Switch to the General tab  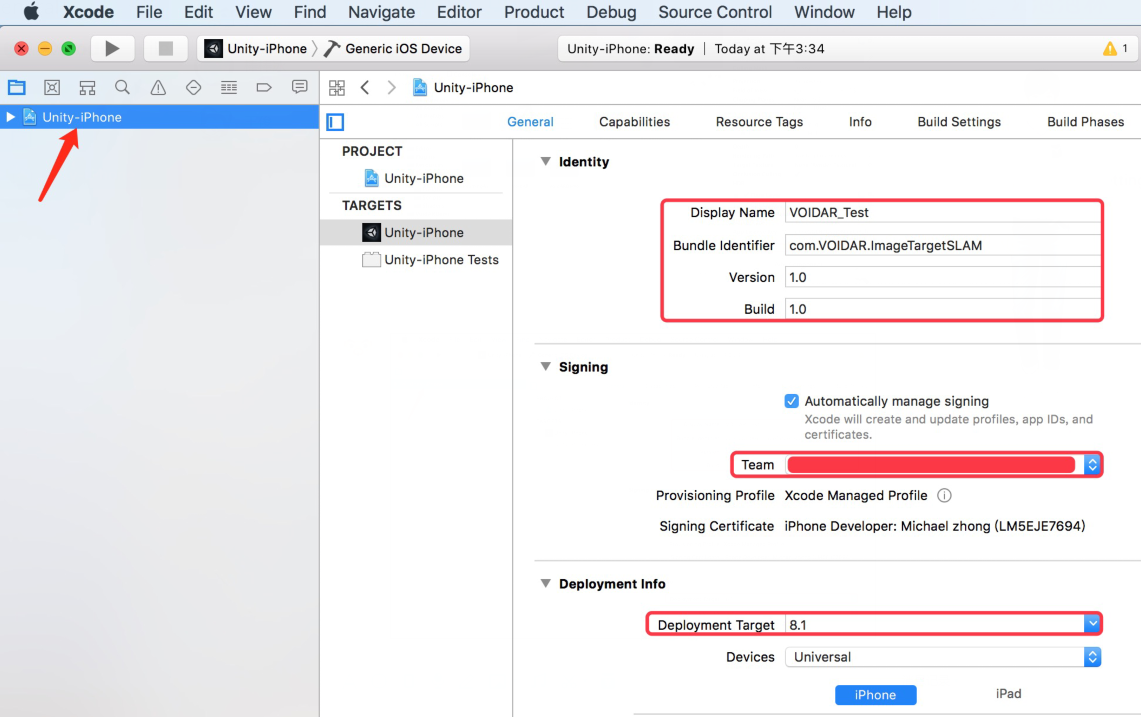tap(530, 122)
